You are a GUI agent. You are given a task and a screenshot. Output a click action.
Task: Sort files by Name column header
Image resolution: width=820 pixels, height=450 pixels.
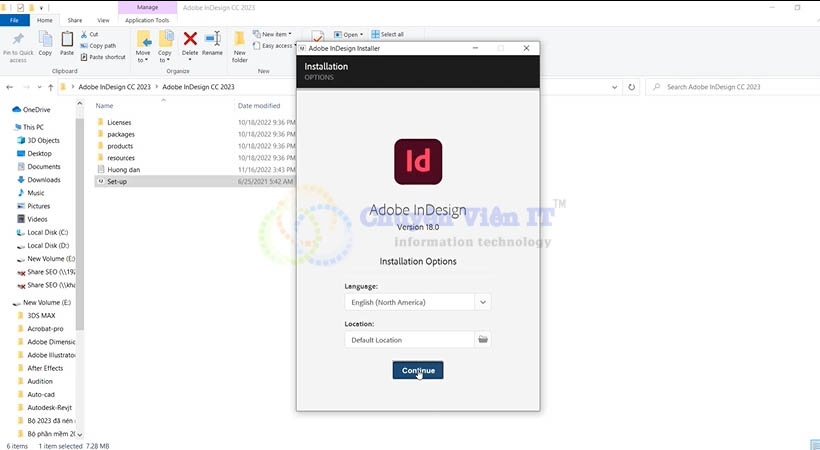pyautogui.click(x=105, y=106)
